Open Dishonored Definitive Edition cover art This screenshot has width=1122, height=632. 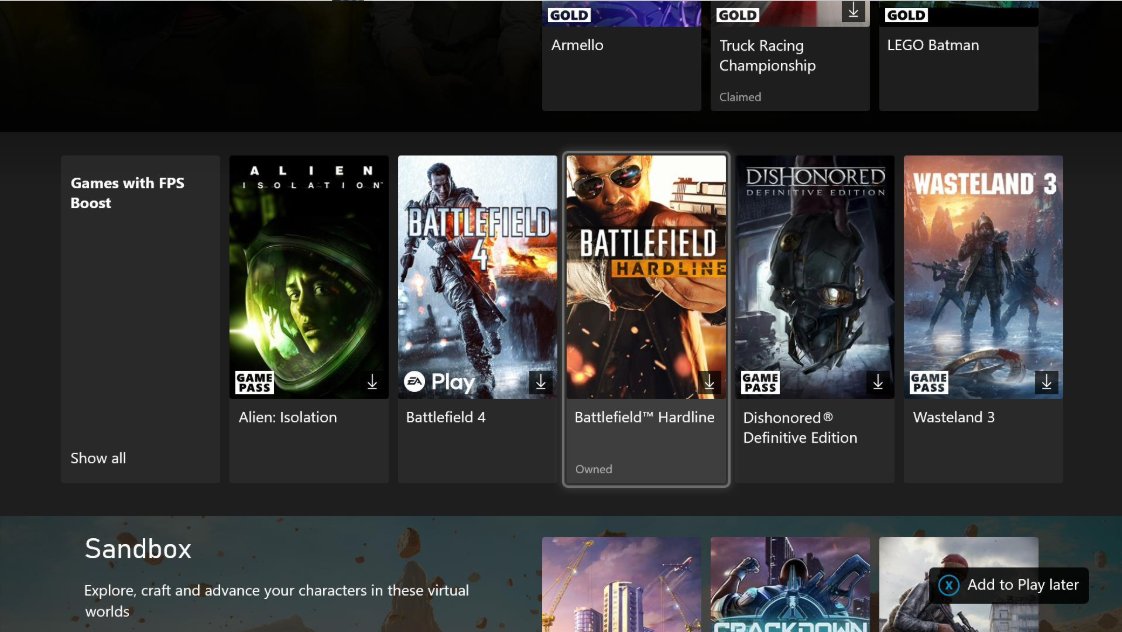click(814, 277)
